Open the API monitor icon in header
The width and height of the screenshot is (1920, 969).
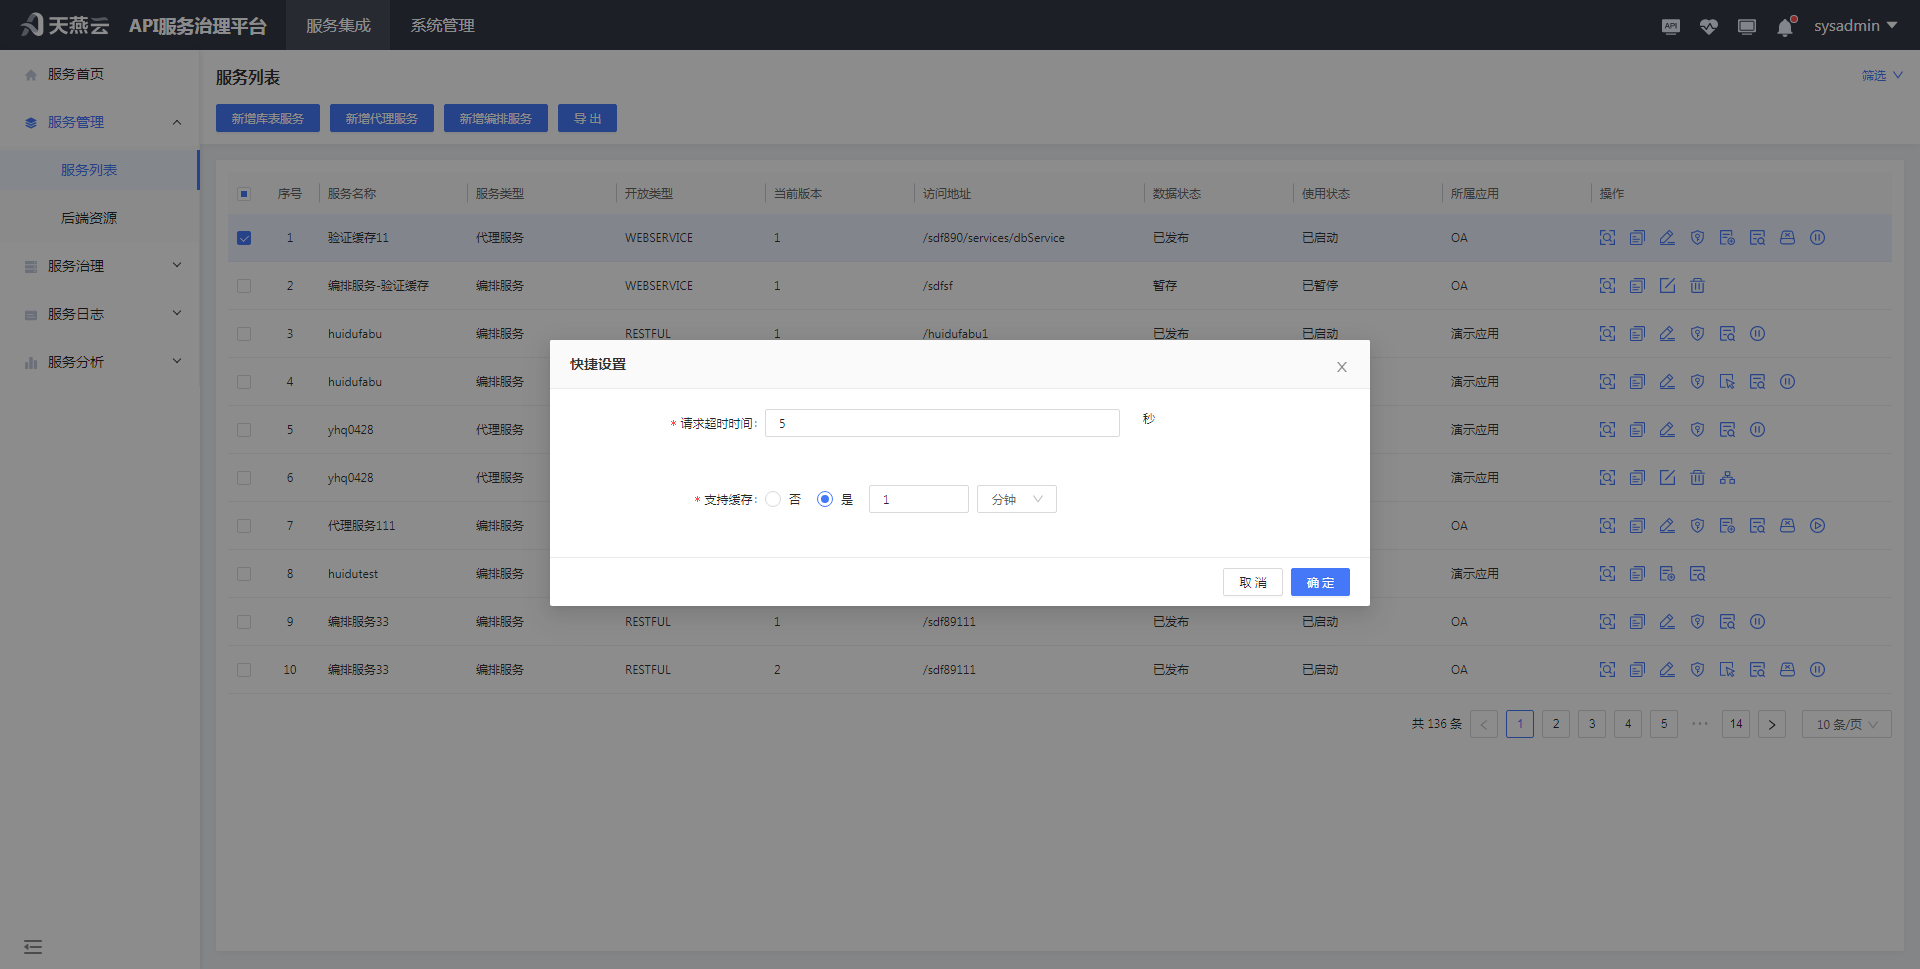(1671, 27)
